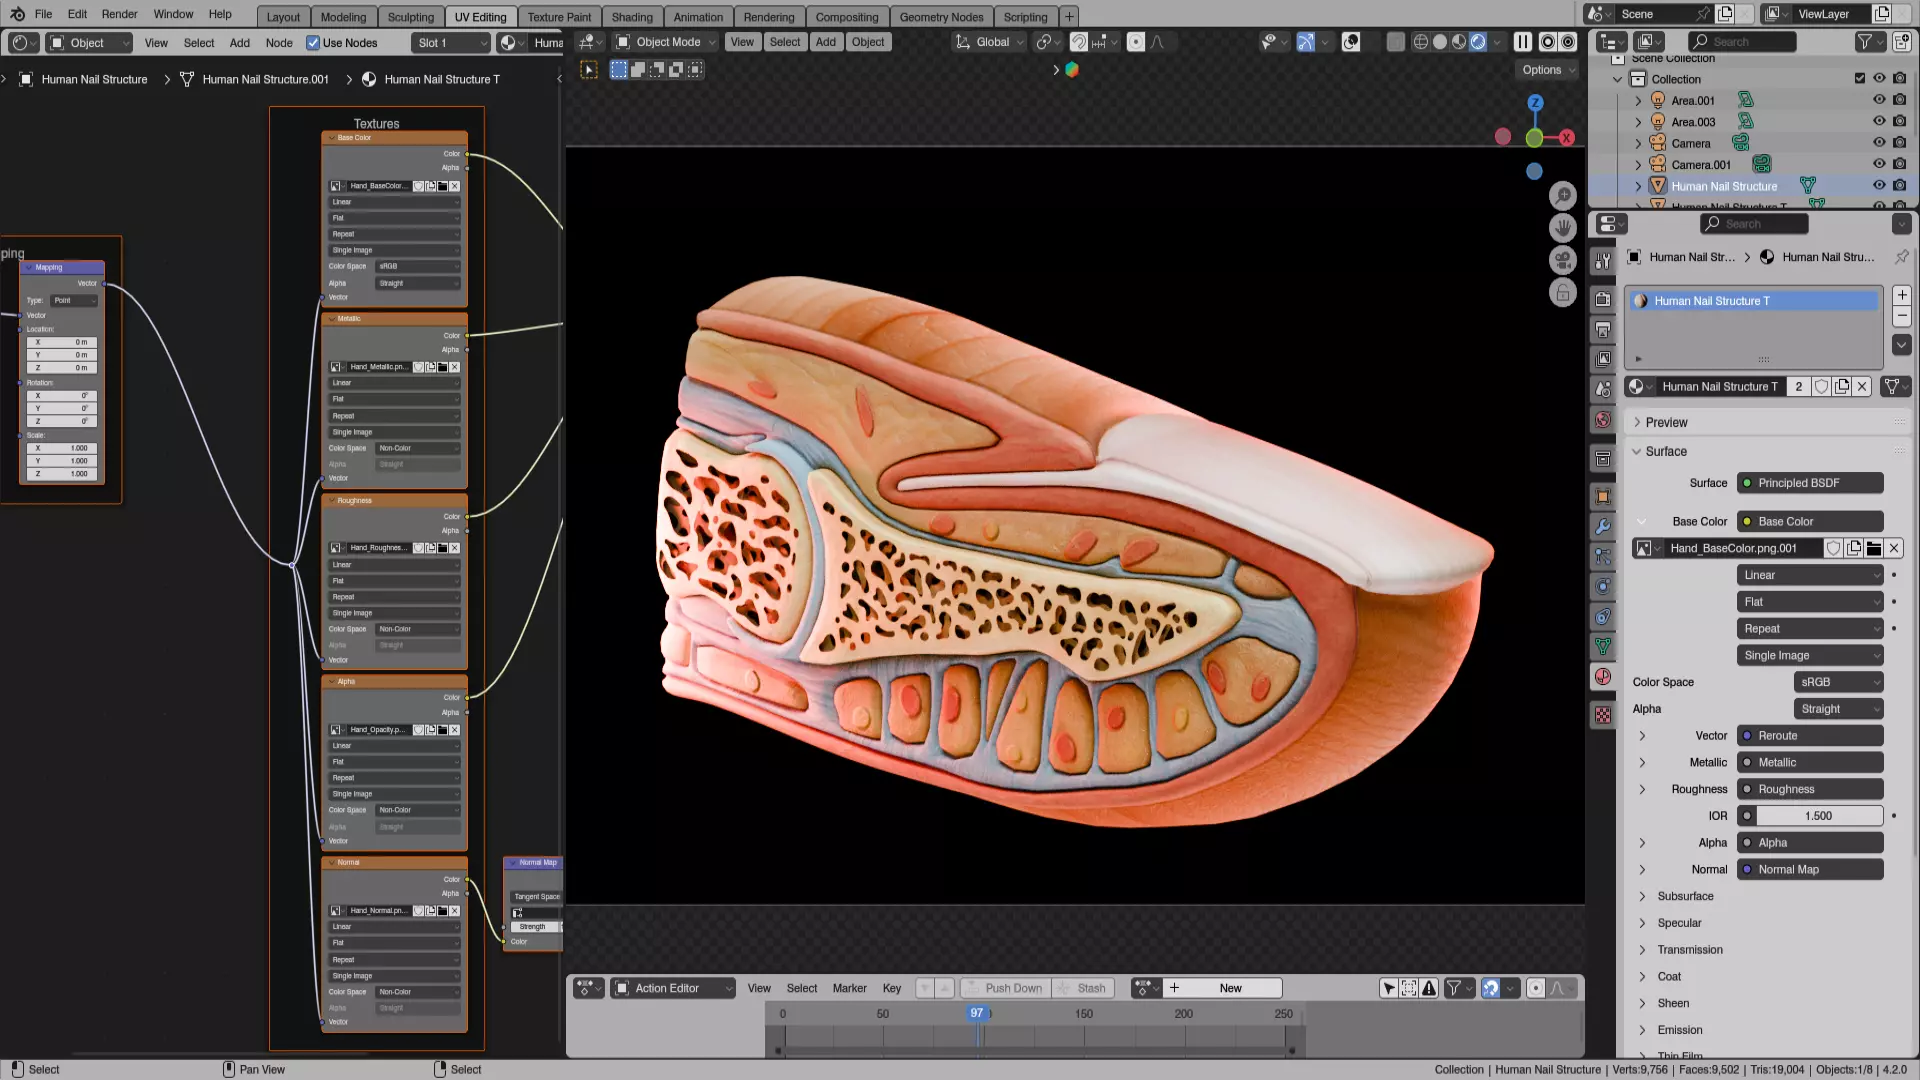The height and width of the screenshot is (1080, 1920).
Task: Open the Marker menu in Action Editor
Action: (849, 988)
